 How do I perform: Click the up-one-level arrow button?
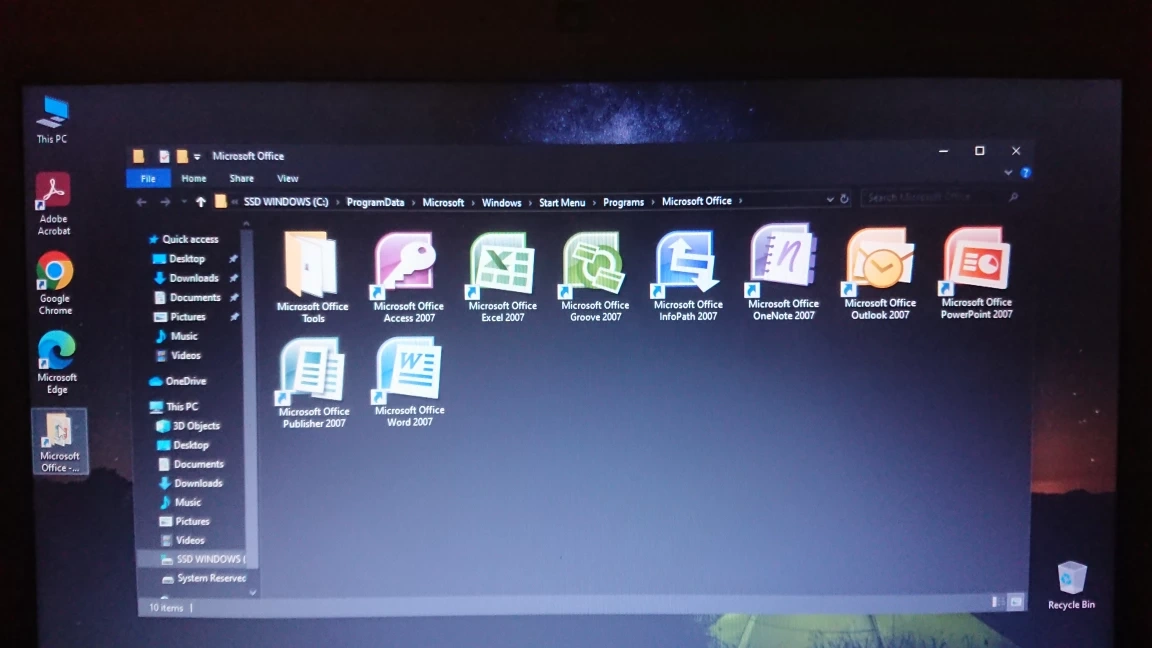pyautogui.click(x=201, y=202)
